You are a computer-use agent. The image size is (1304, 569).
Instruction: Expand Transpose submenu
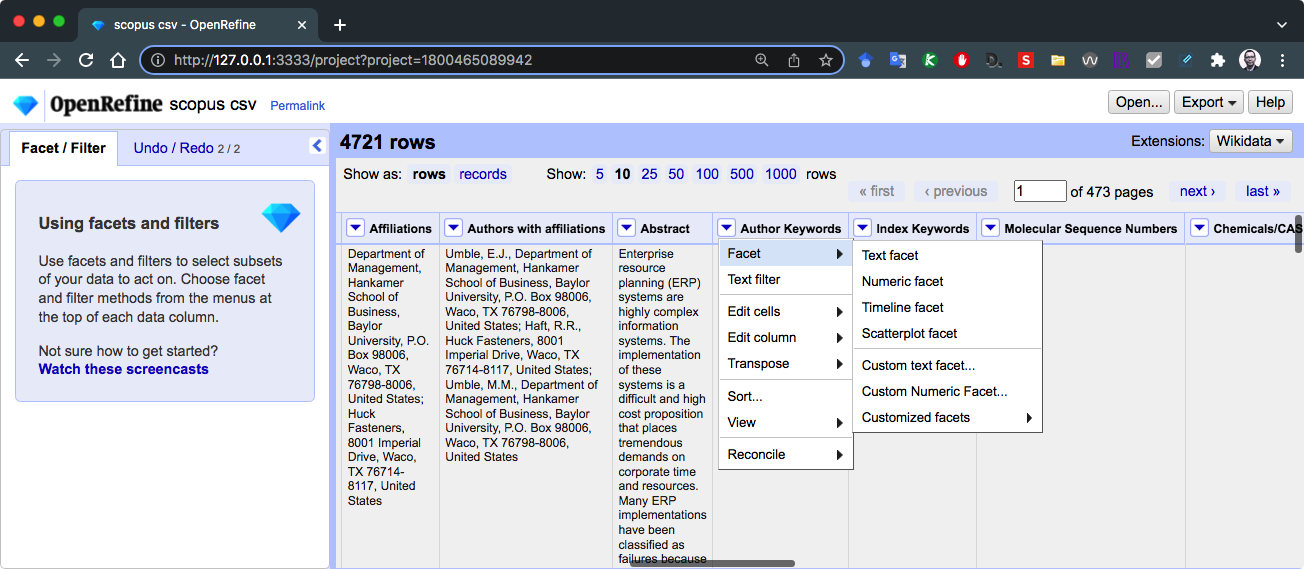click(785, 363)
